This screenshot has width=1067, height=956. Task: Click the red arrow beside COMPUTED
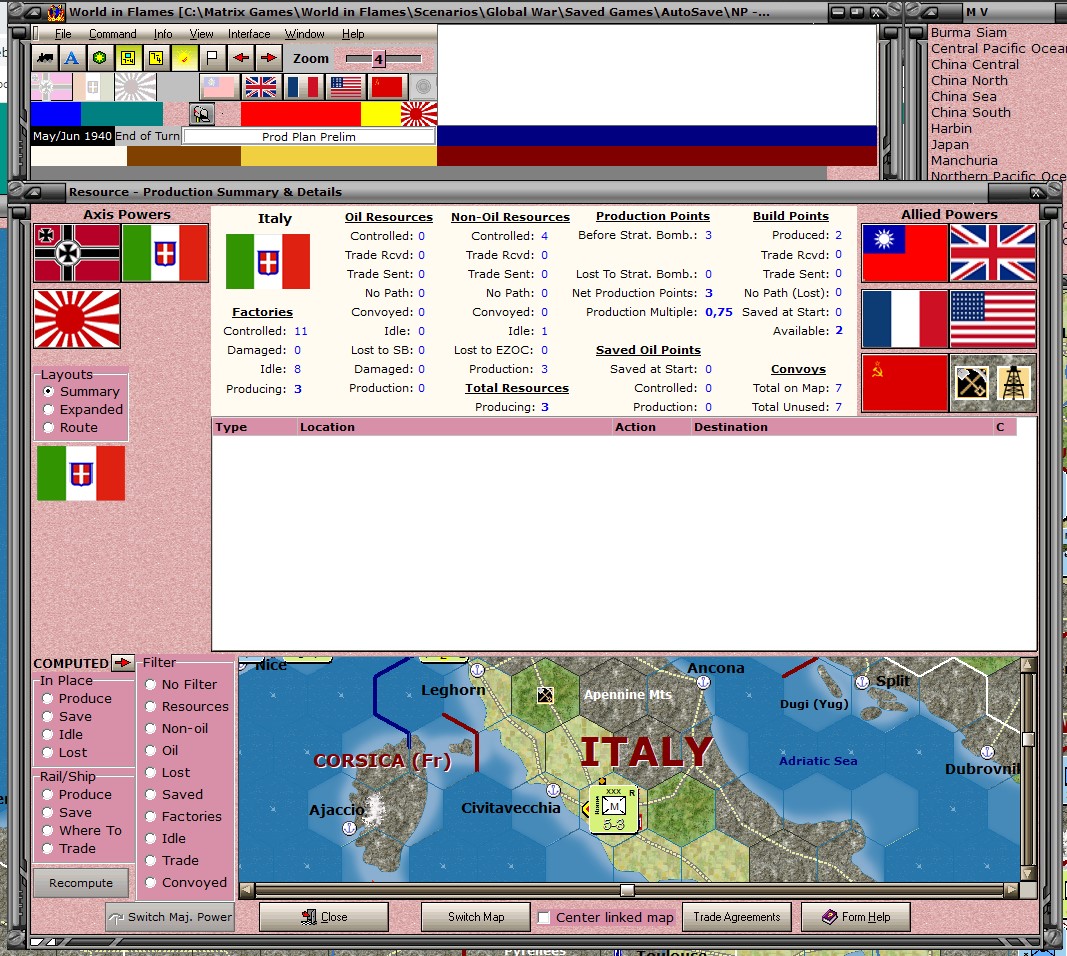[x=123, y=662]
